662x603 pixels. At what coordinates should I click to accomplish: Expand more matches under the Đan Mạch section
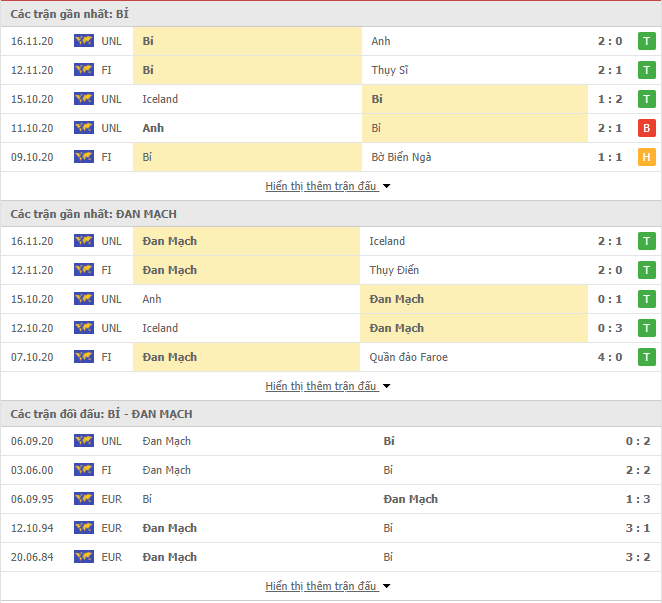[x=328, y=386]
